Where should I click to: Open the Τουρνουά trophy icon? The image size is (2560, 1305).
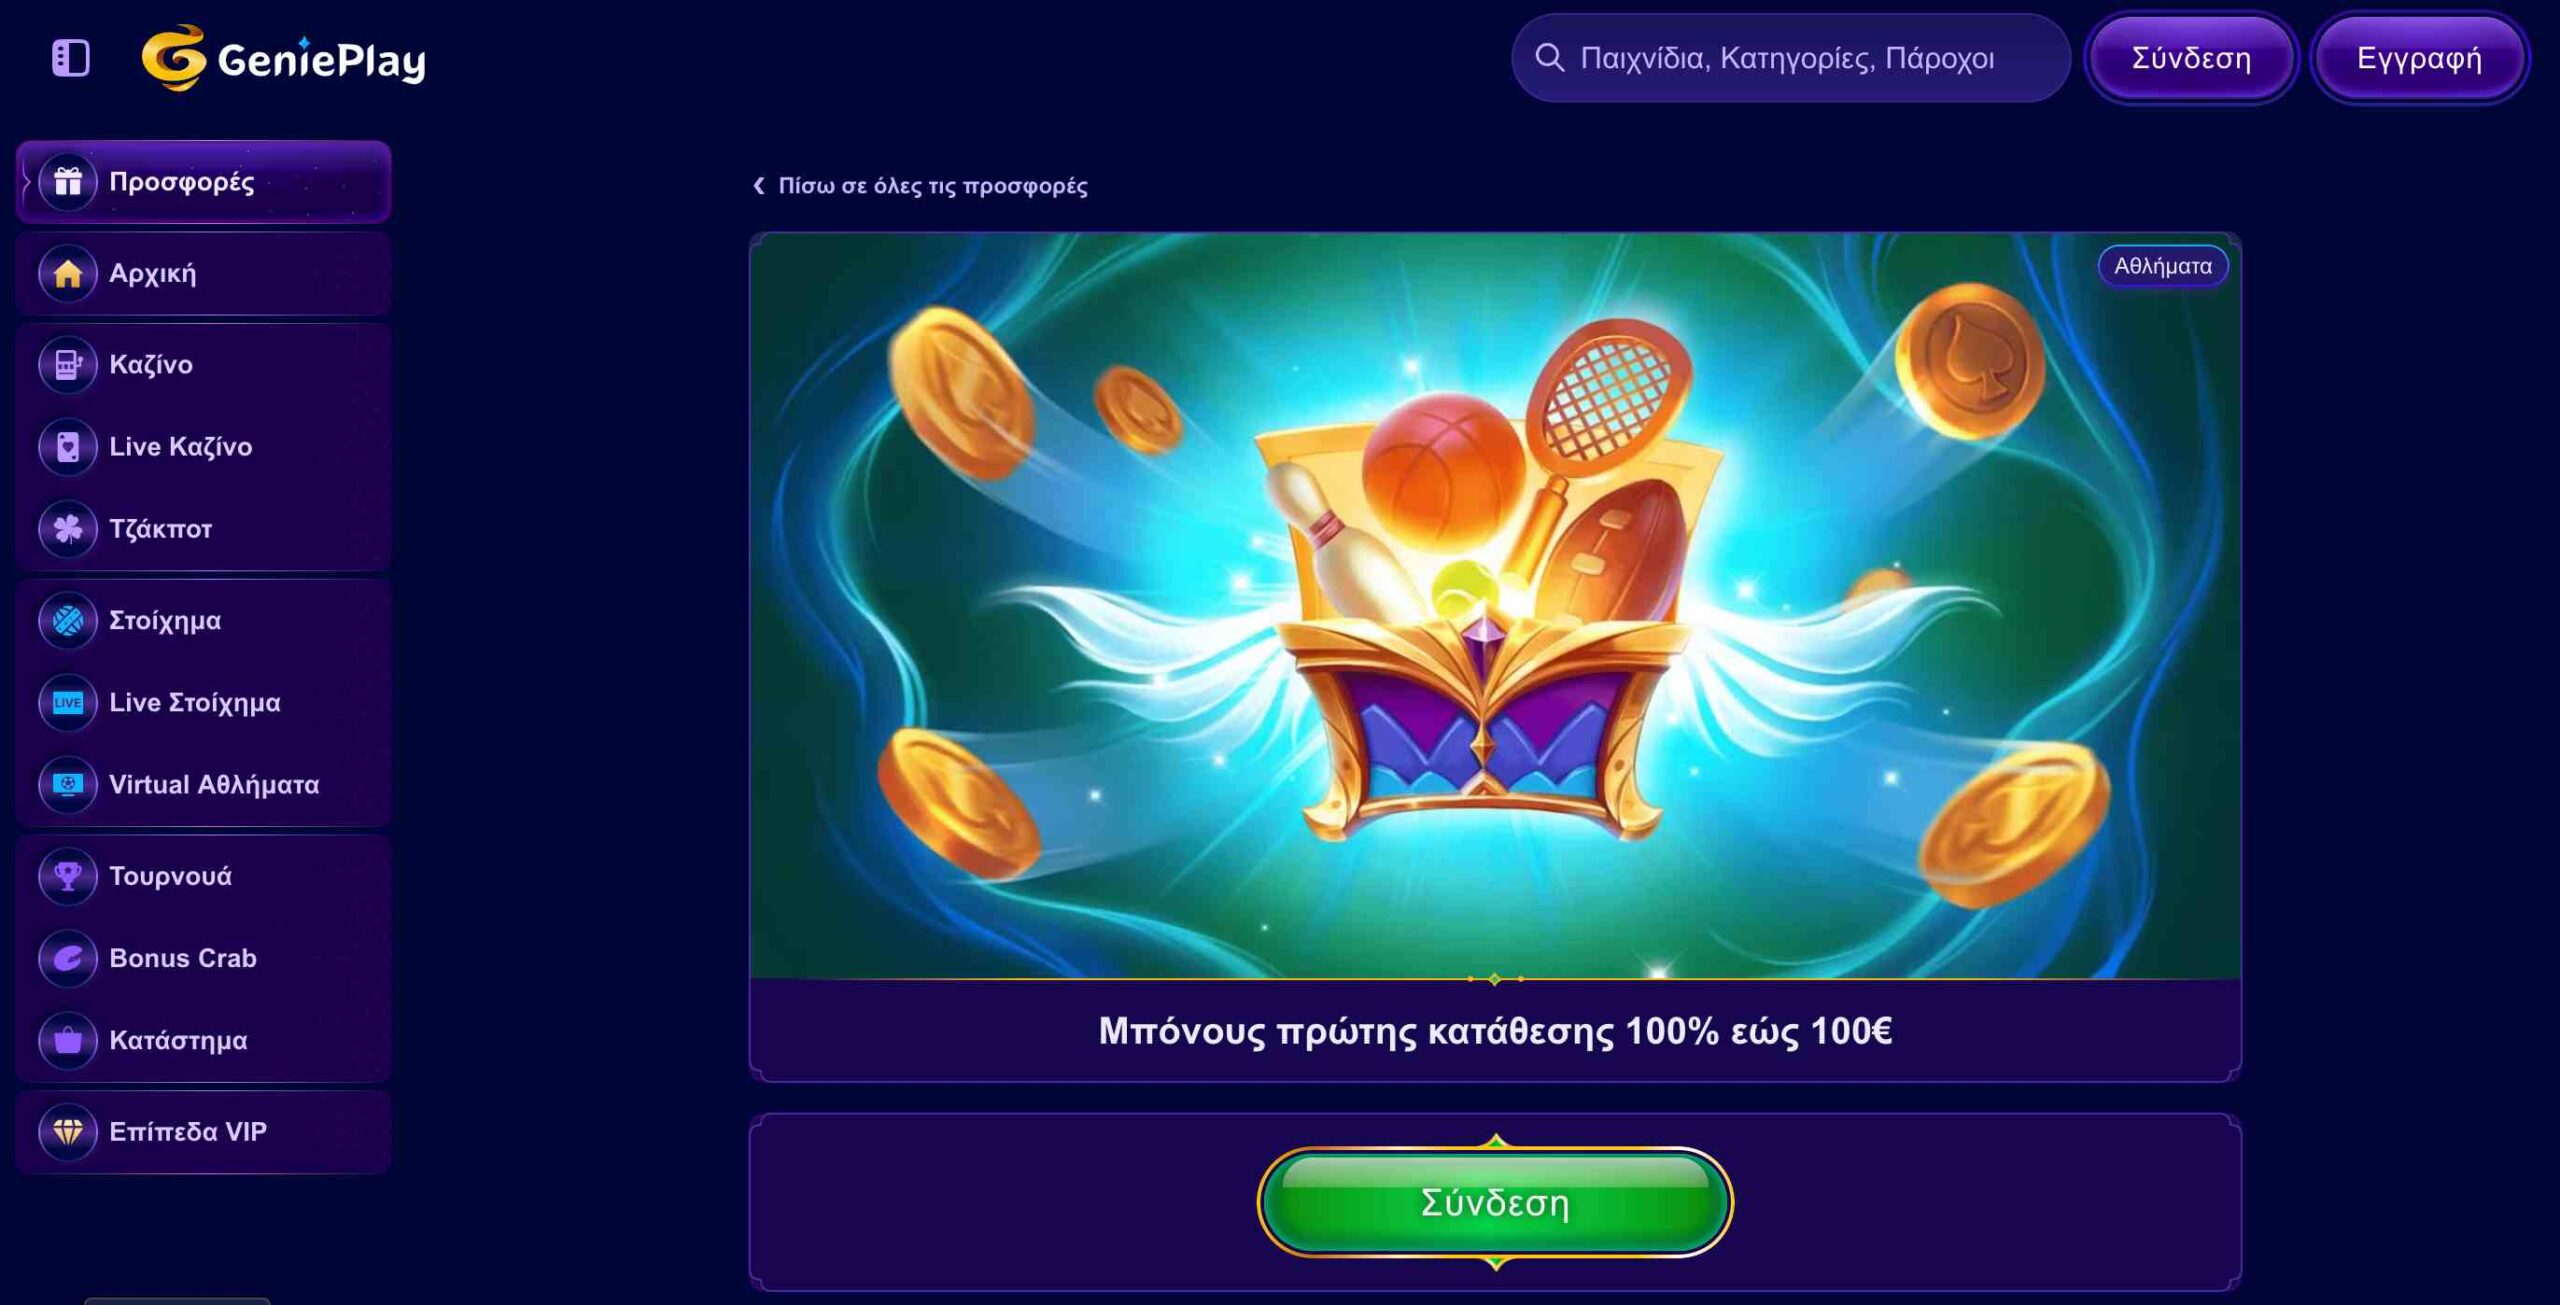68,877
